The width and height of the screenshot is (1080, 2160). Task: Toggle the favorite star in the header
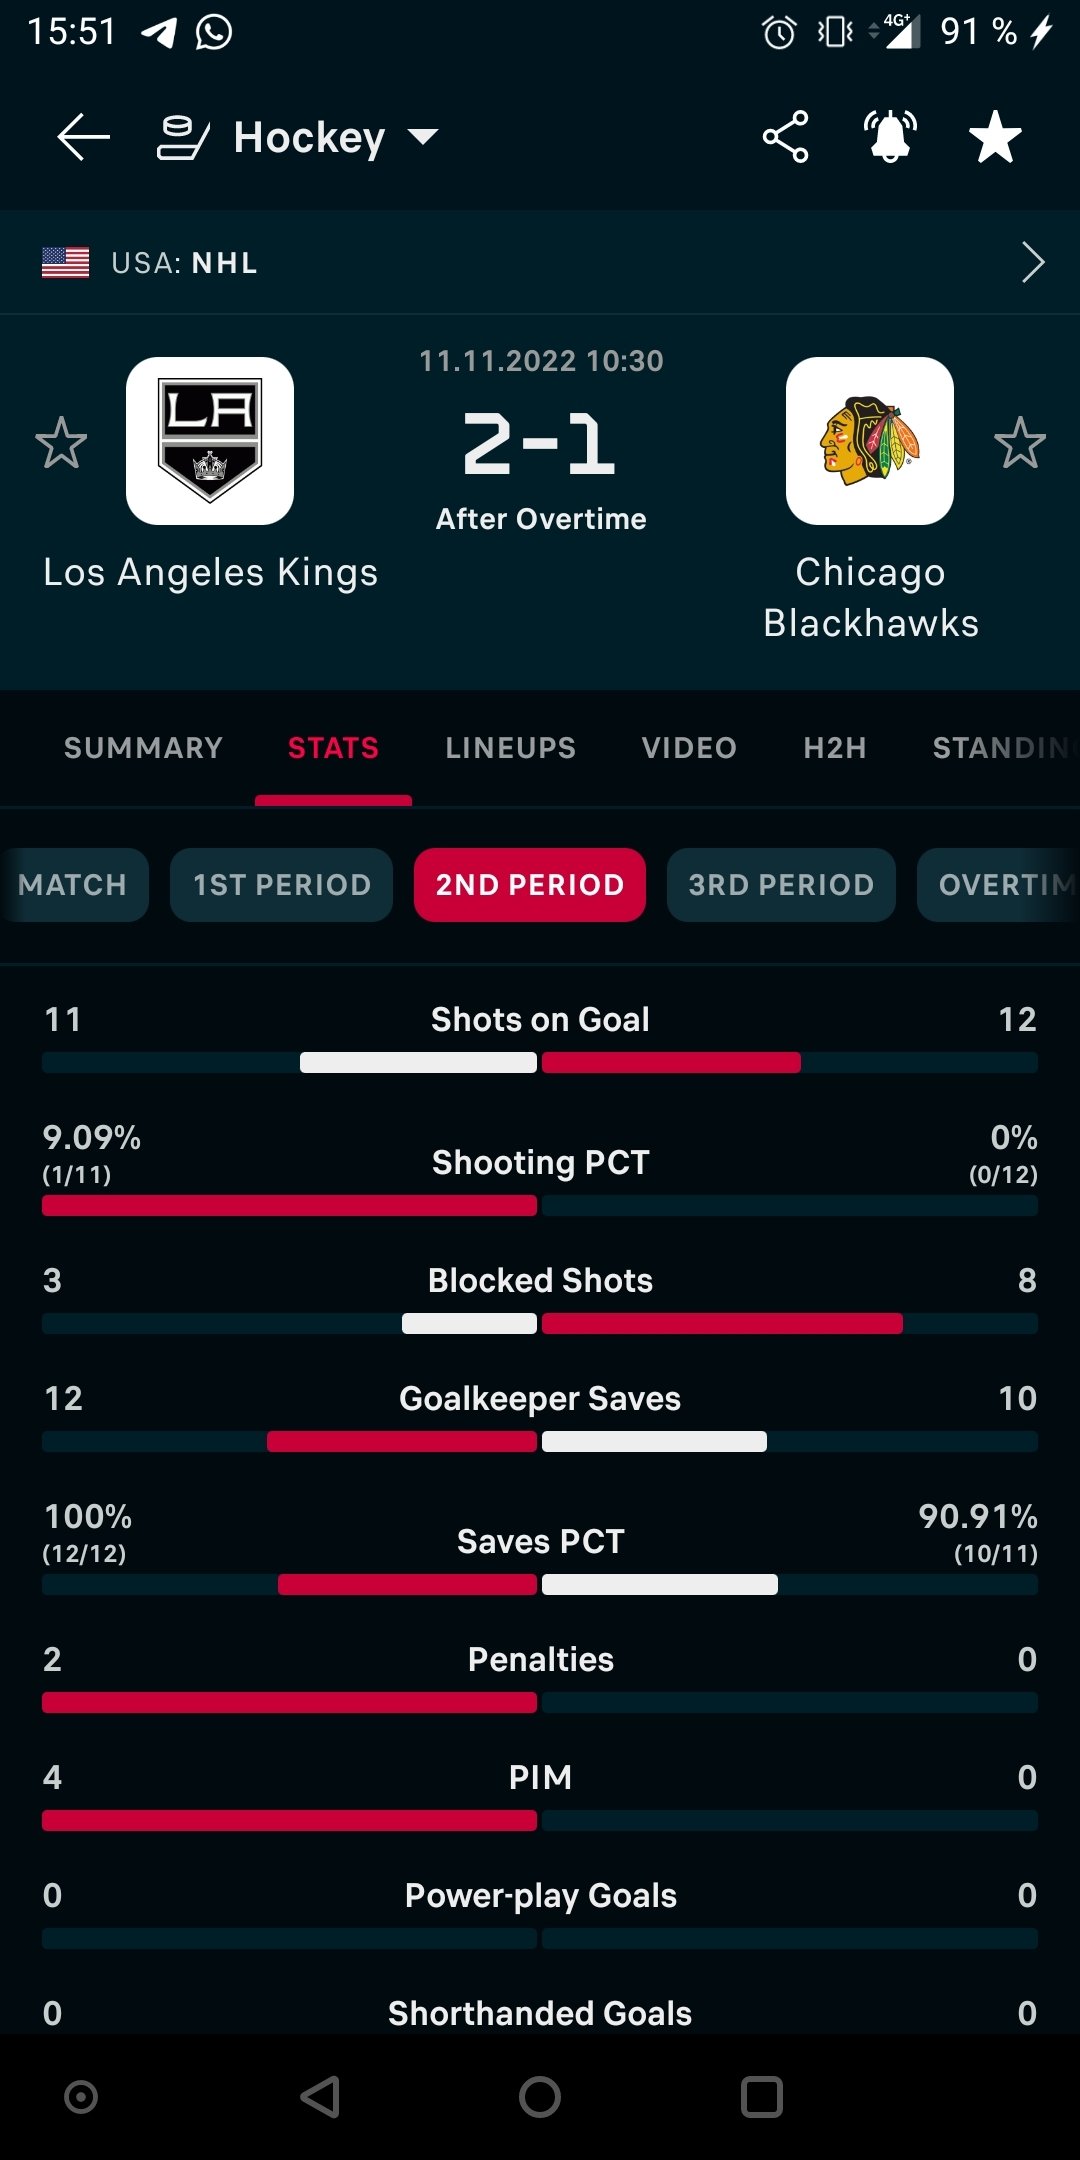(x=995, y=137)
